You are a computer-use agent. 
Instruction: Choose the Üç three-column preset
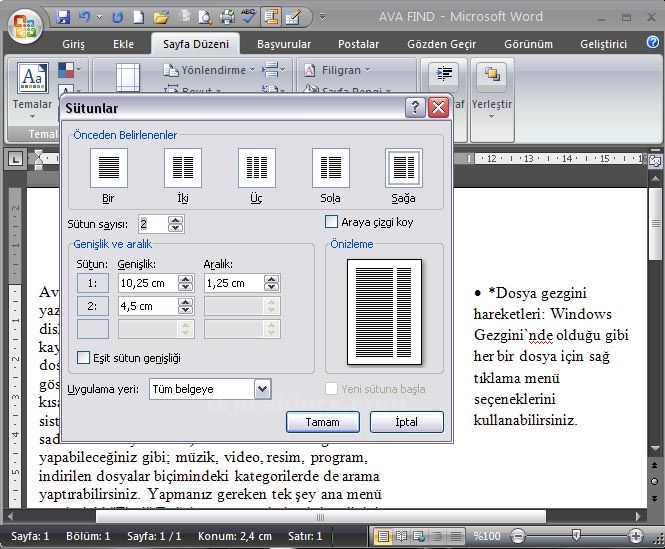pyautogui.click(x=257, y=168)
